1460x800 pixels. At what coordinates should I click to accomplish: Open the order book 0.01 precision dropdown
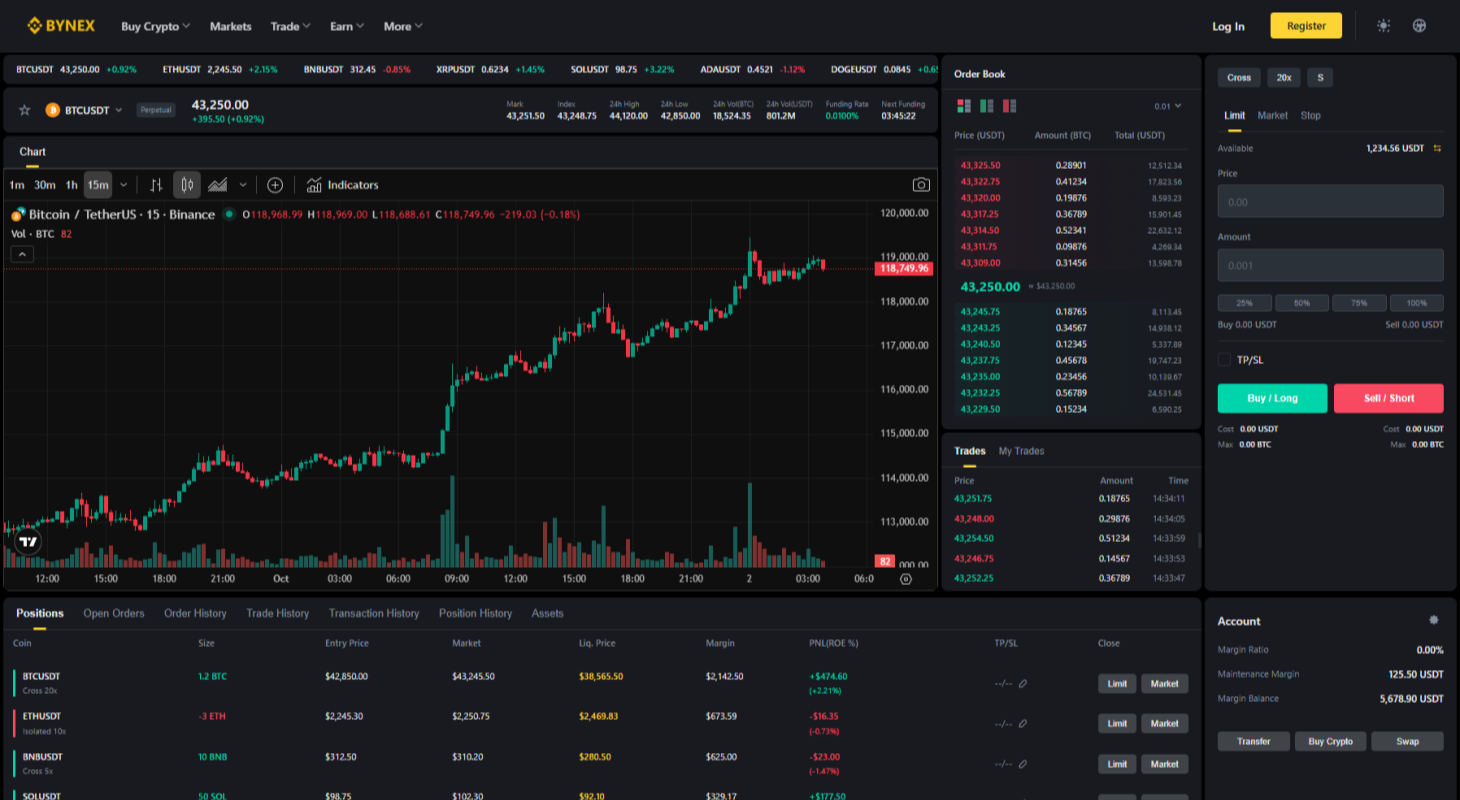click(1167, 106)
